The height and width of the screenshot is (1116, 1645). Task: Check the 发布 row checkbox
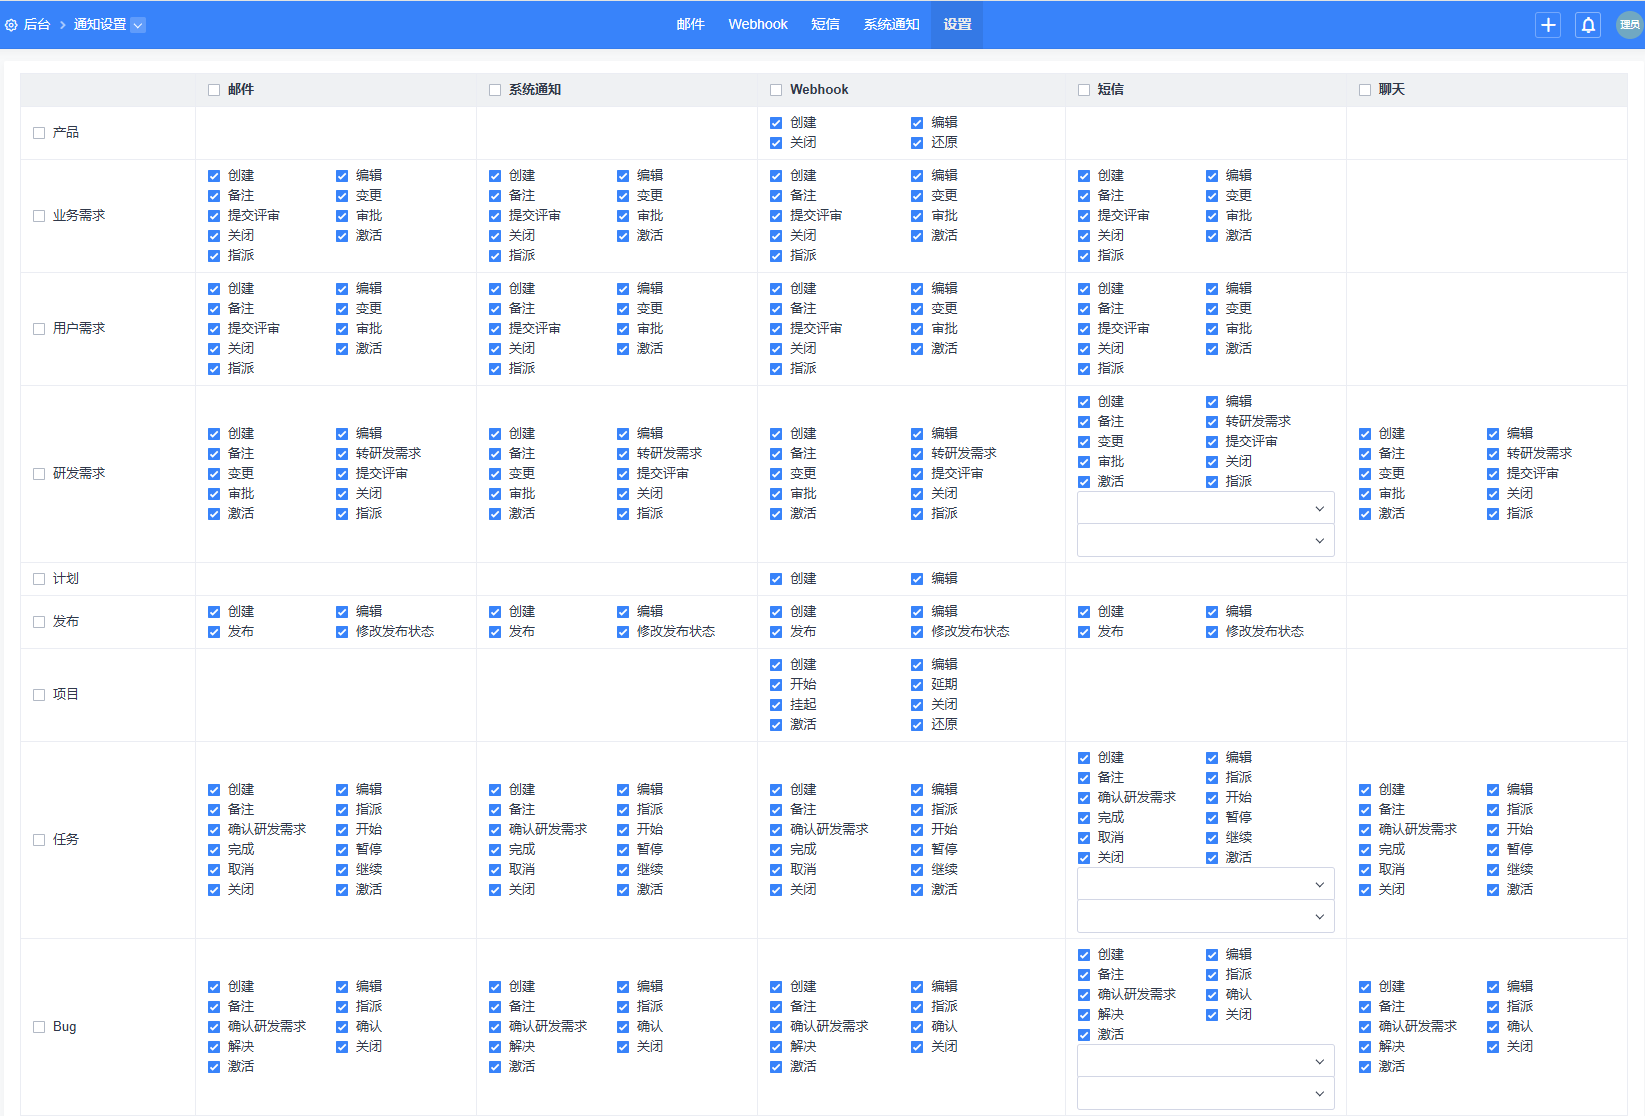tap(39, 622)
